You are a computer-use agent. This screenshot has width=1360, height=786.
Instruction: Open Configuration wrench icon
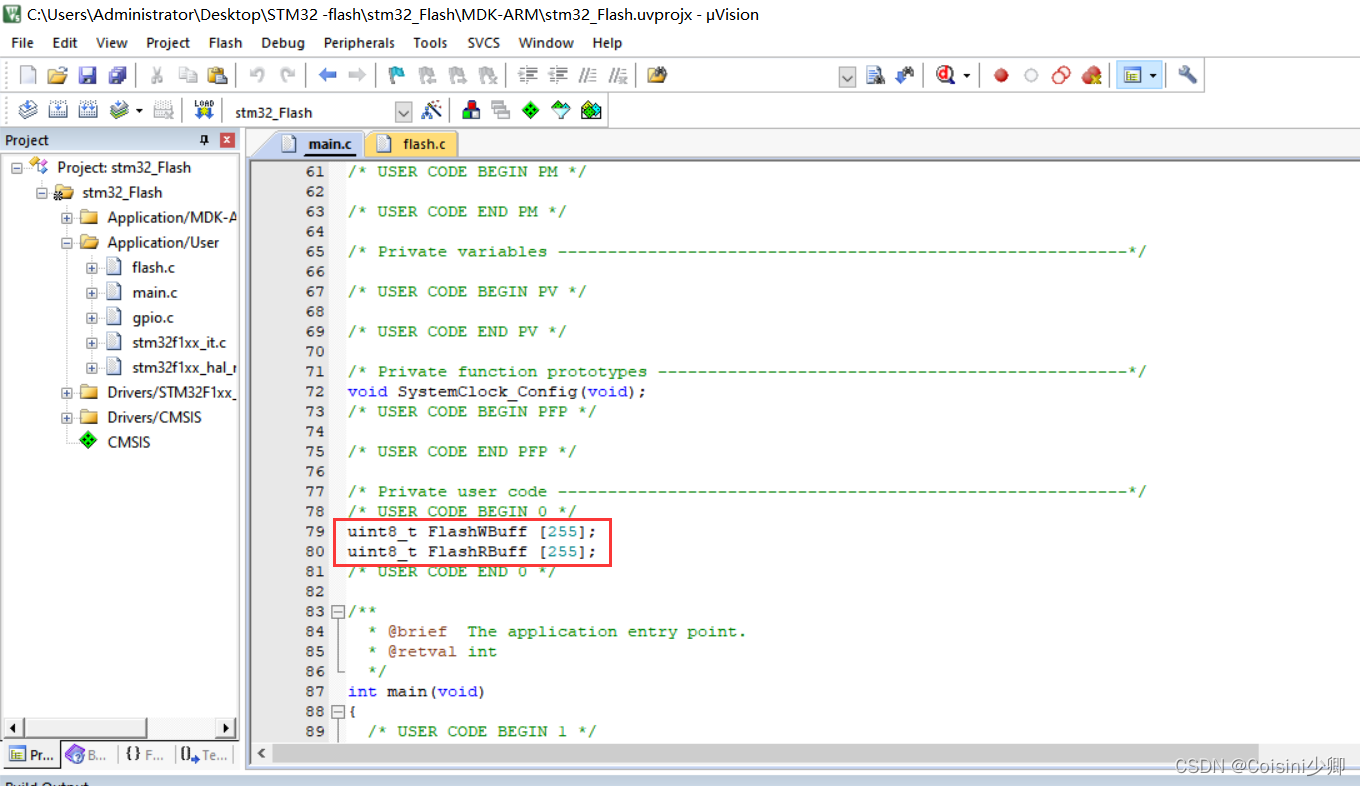[1187, 75]
